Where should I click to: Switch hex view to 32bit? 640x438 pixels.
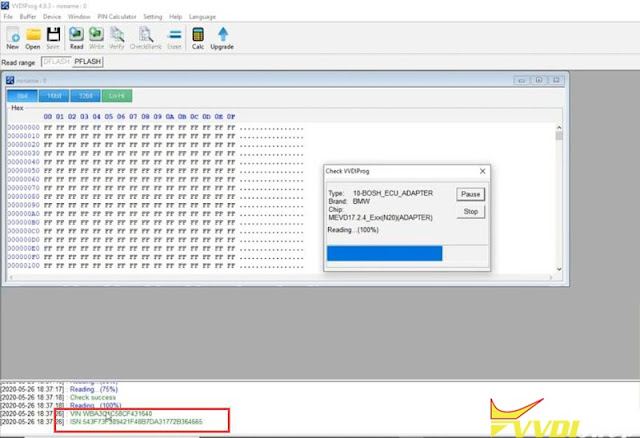(85, 96)
